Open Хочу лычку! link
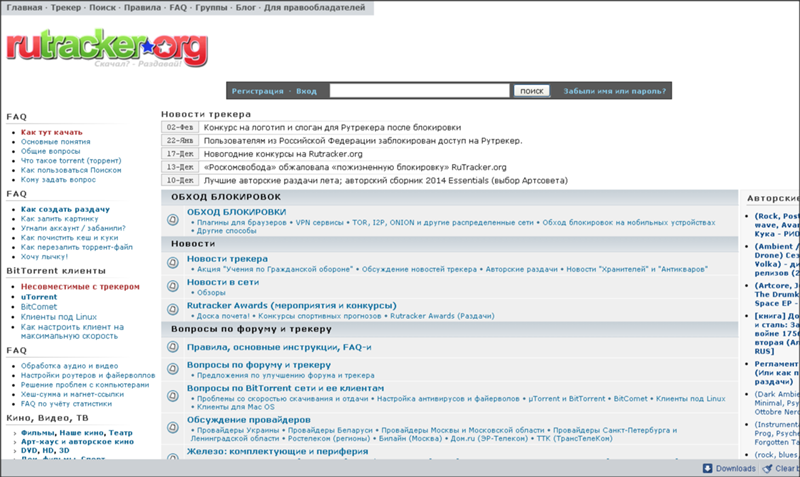Screen dimensions: 800x477 (x=44, y=257)
